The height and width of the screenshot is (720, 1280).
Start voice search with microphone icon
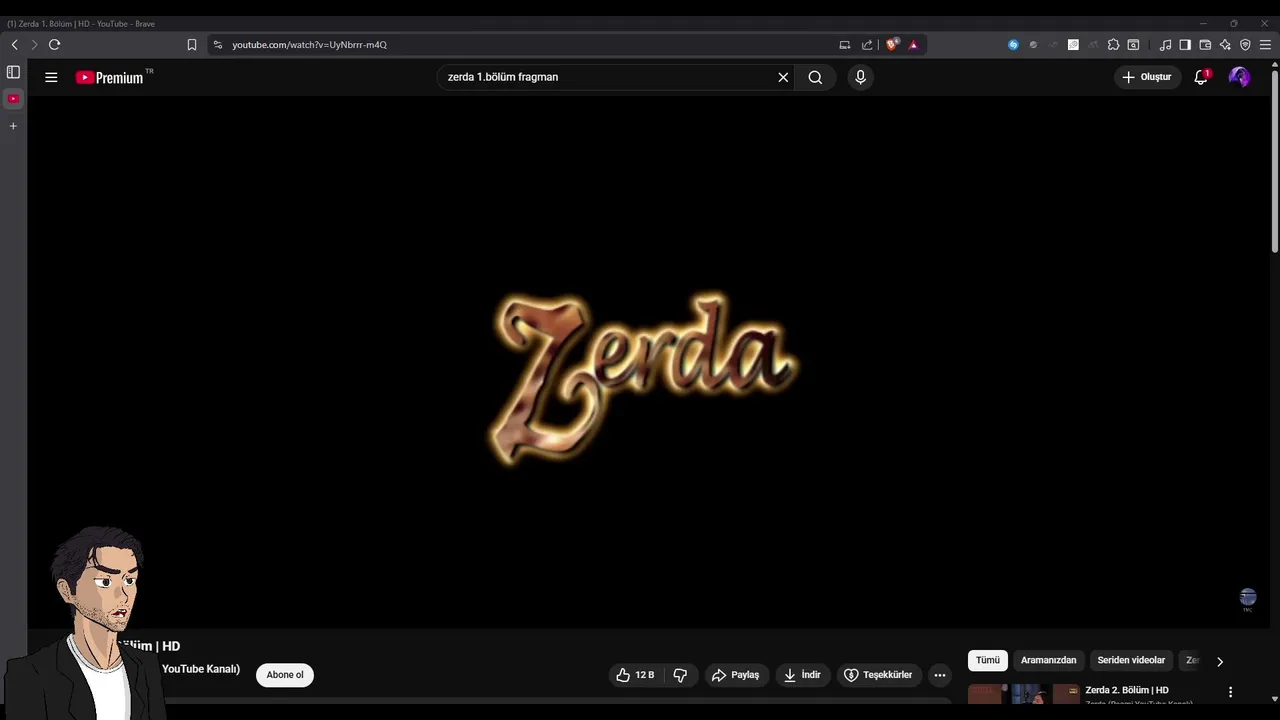point(860,77)
